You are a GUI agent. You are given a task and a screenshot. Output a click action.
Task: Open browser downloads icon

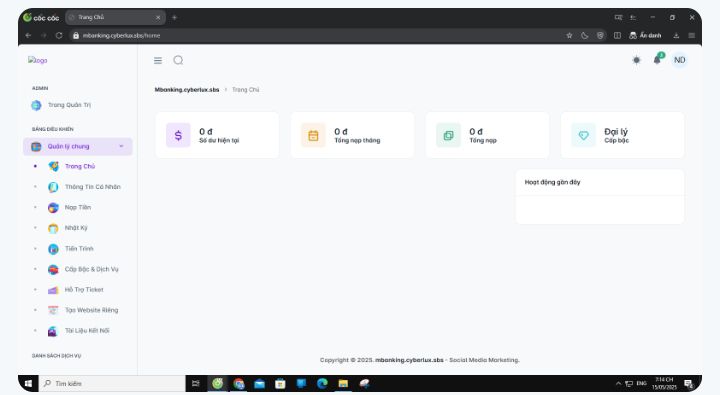tap(676, 35)
